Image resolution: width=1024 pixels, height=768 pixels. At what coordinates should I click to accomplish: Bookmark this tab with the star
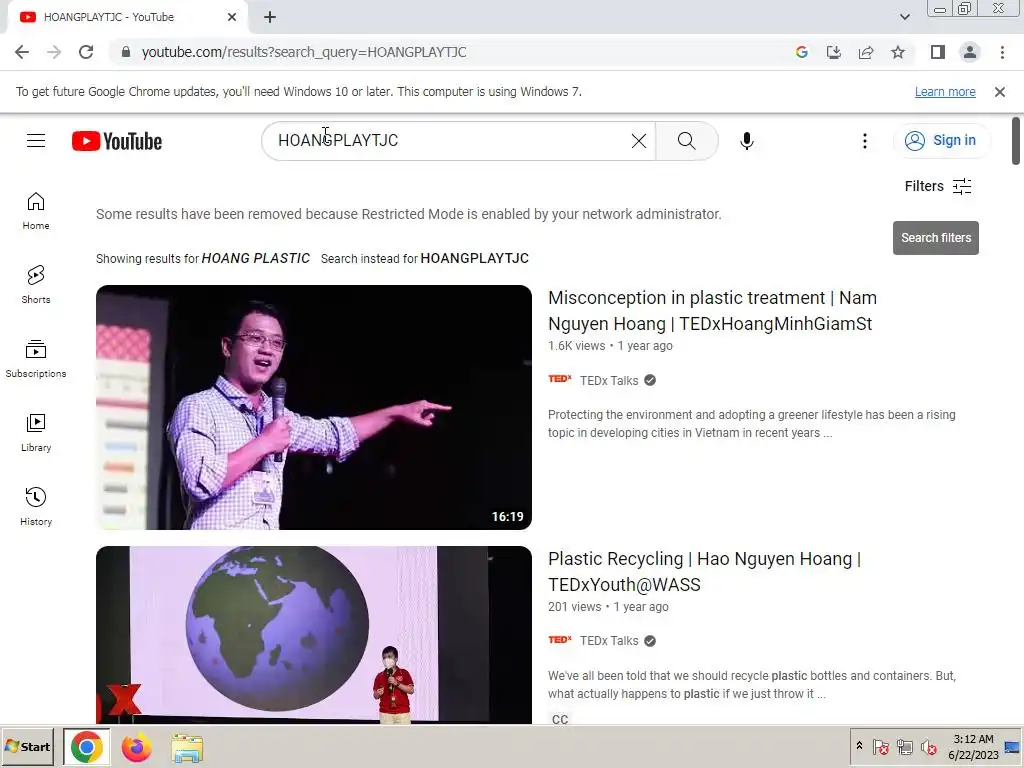(x=898, y=52)
